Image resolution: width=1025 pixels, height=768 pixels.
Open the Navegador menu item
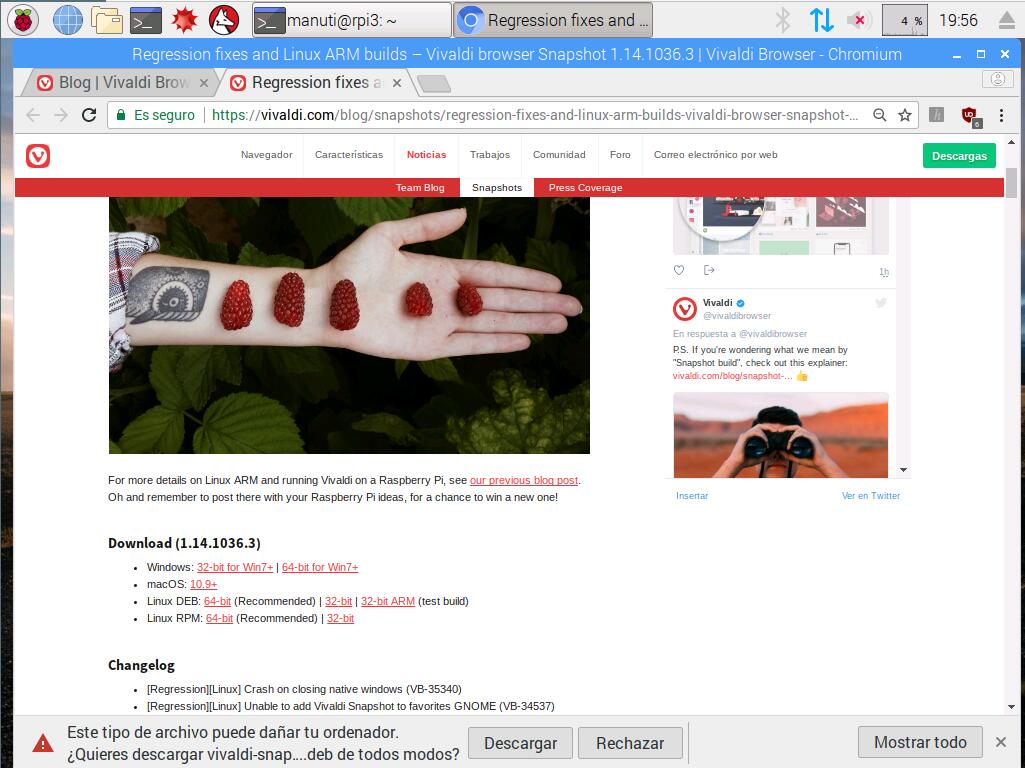click(x=266, y=155)
